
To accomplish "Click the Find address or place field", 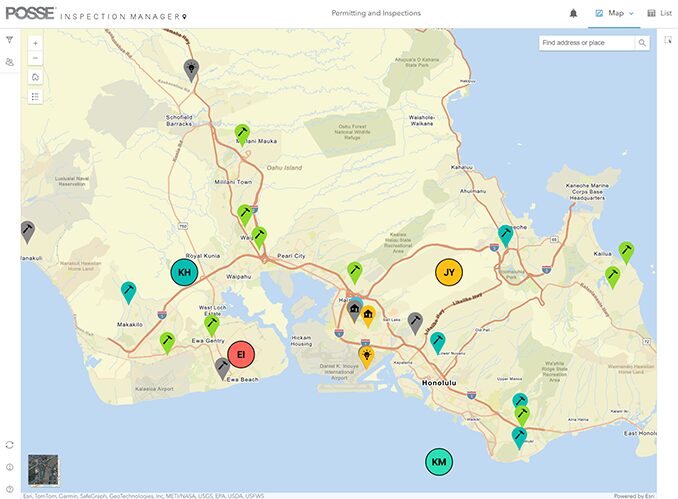I will tap(586, 43).
